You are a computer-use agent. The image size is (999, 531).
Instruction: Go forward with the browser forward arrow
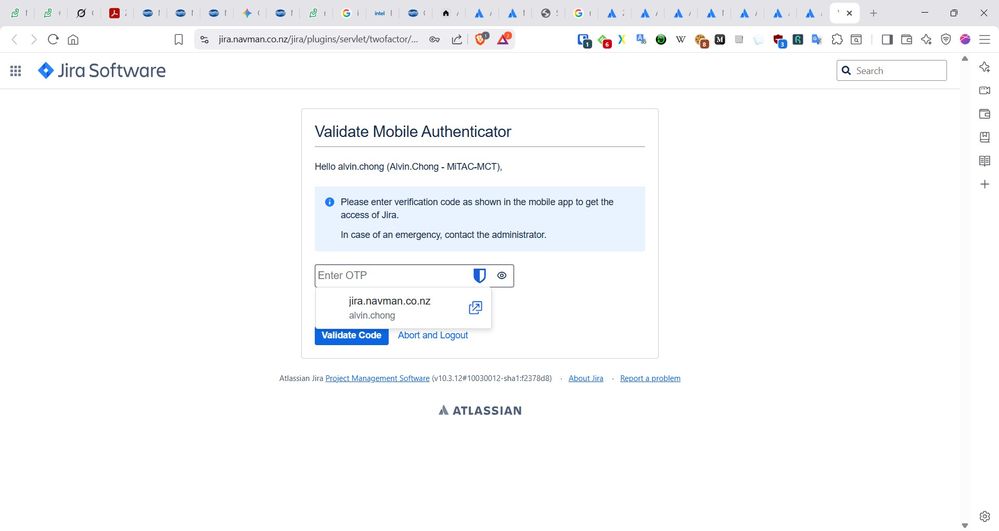[x=34, y=40]
